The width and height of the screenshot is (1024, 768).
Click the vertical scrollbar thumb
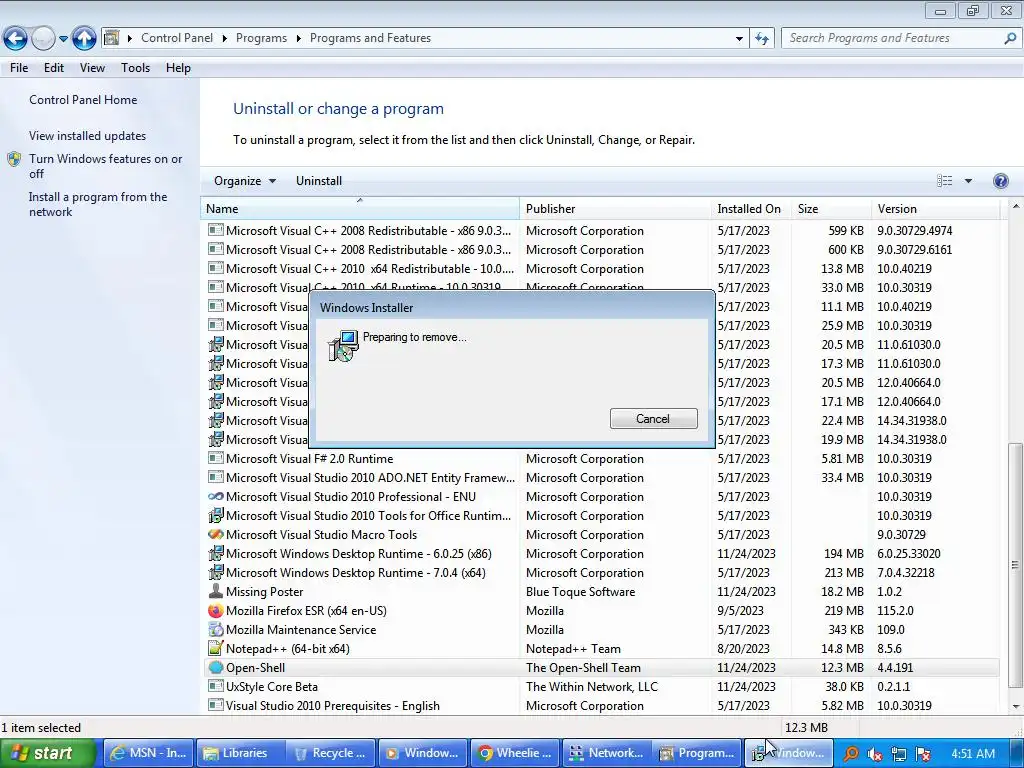[1016, 565]
